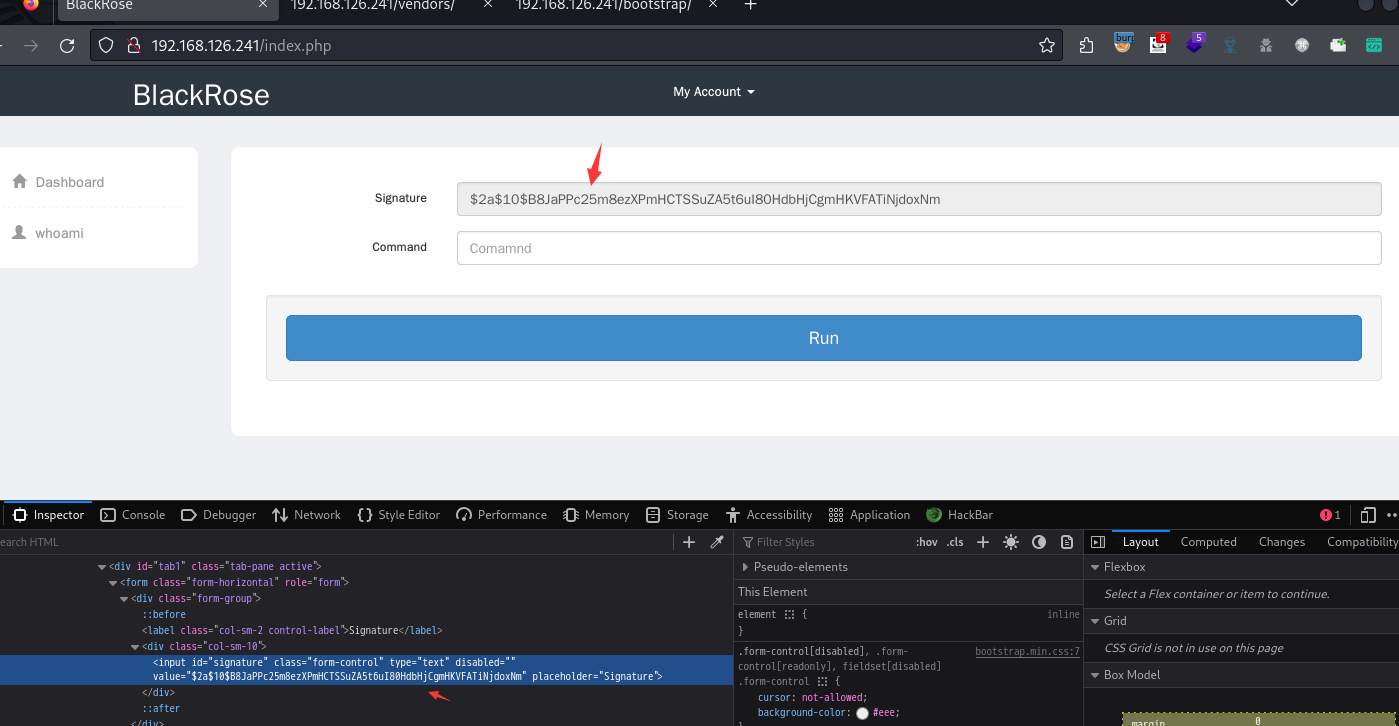Viewport: 1399px width, 726px height.
Task: Click the BlackRose brand link
Action: (201, 95)
